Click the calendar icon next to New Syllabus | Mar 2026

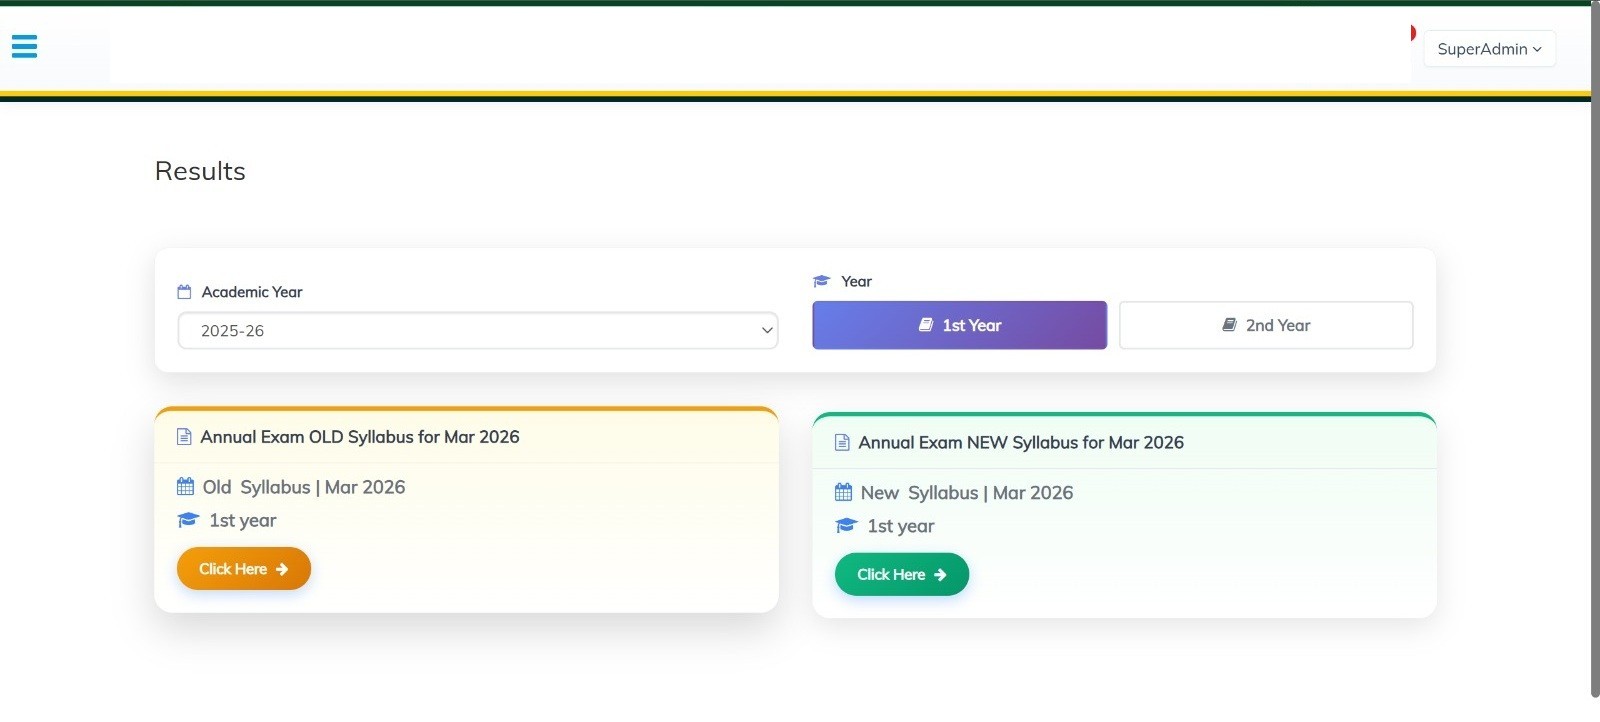click(843, 492)
